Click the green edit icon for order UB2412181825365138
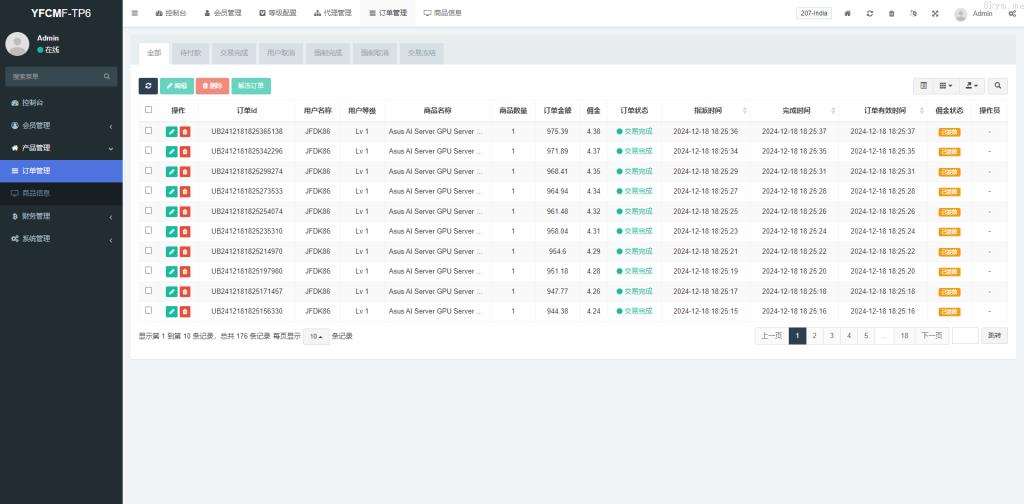Image resolution: width=1024 pixels, height=504 pixels. pos(171,131)
